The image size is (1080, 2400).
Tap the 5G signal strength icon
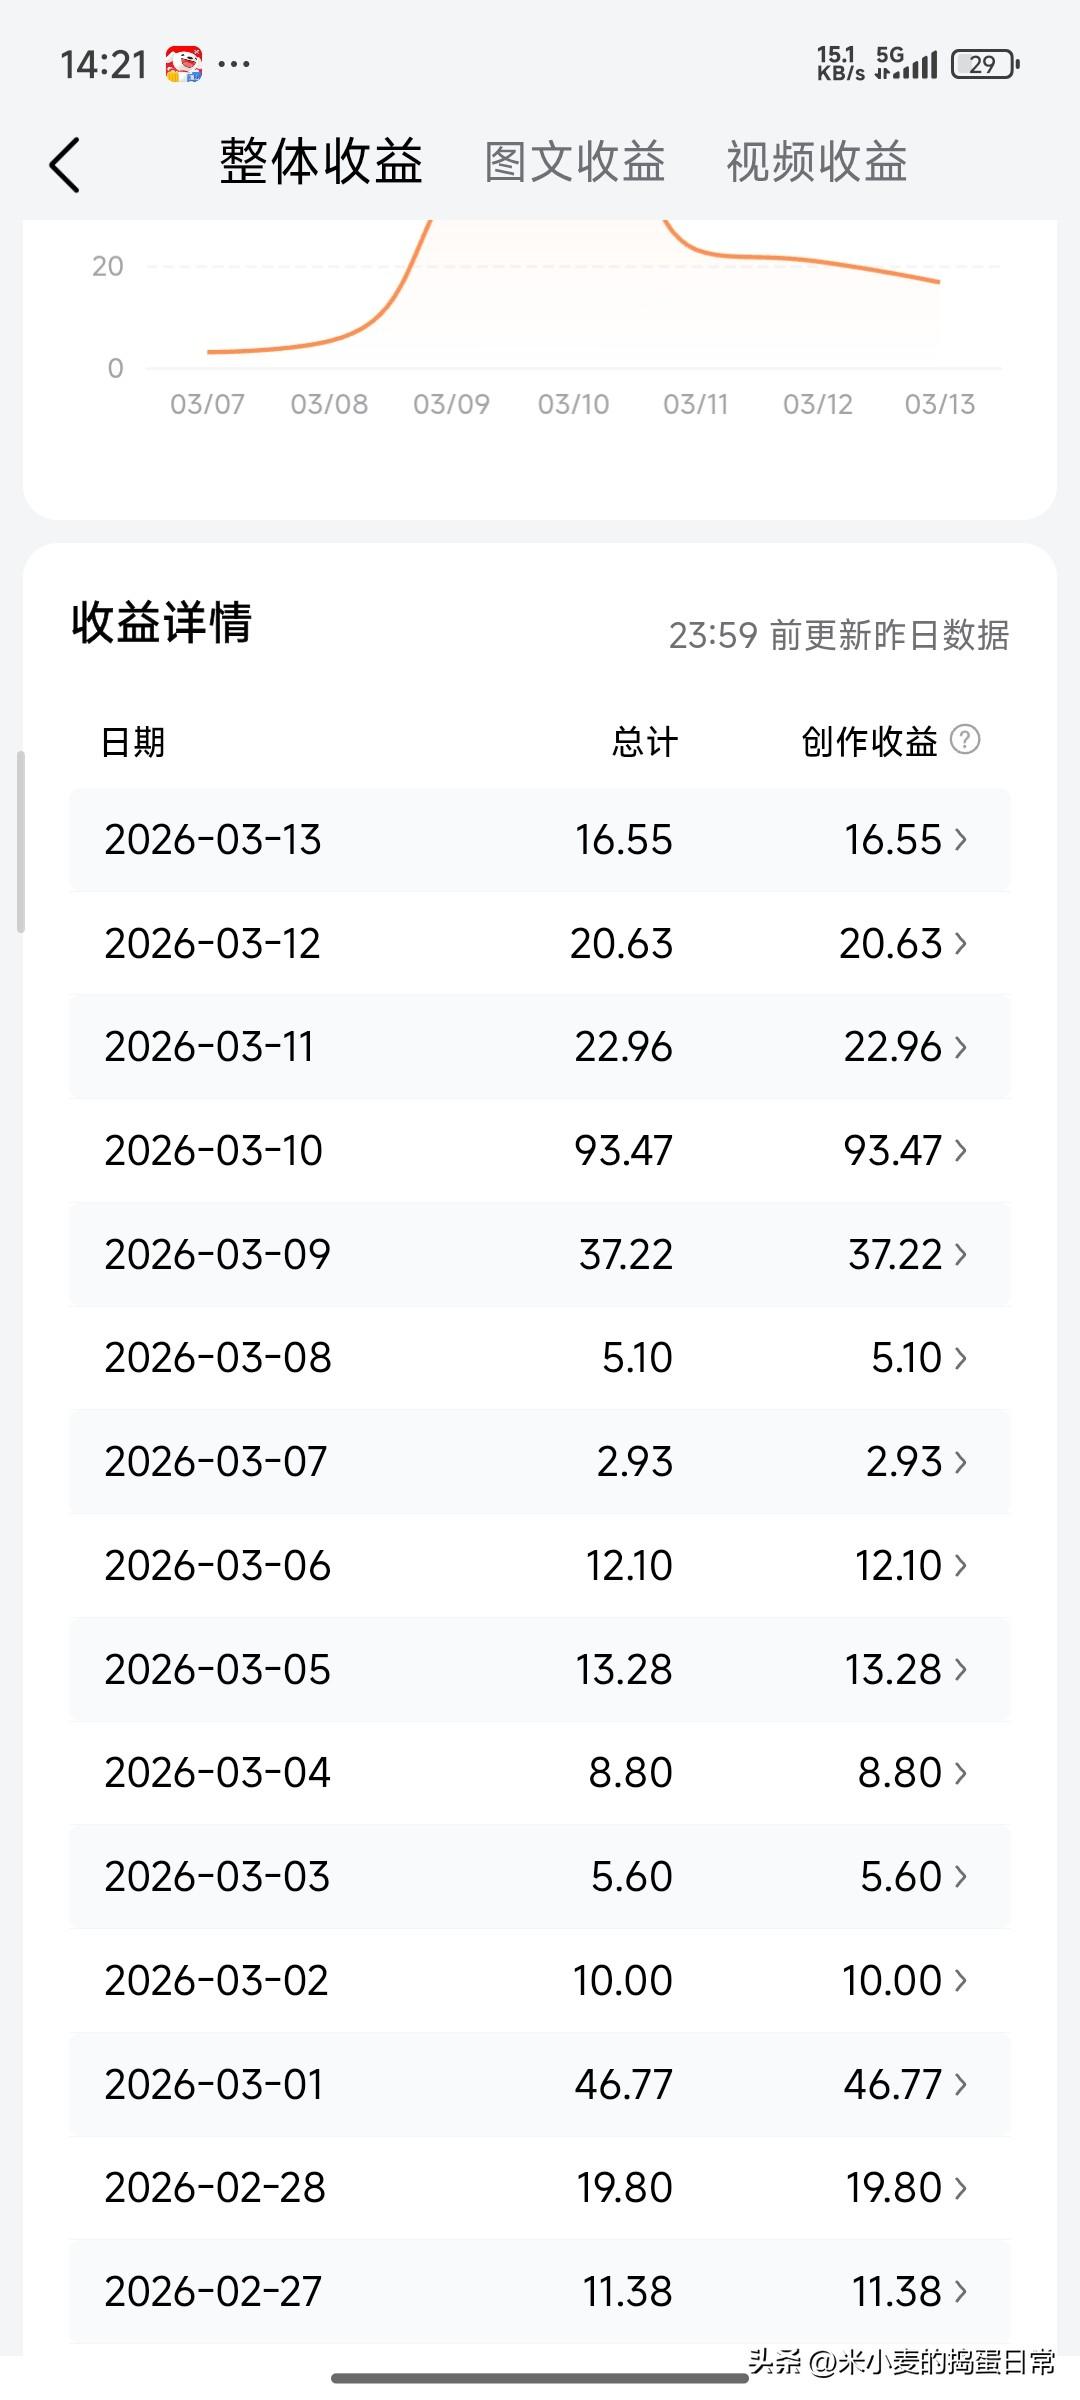point(906,63)
